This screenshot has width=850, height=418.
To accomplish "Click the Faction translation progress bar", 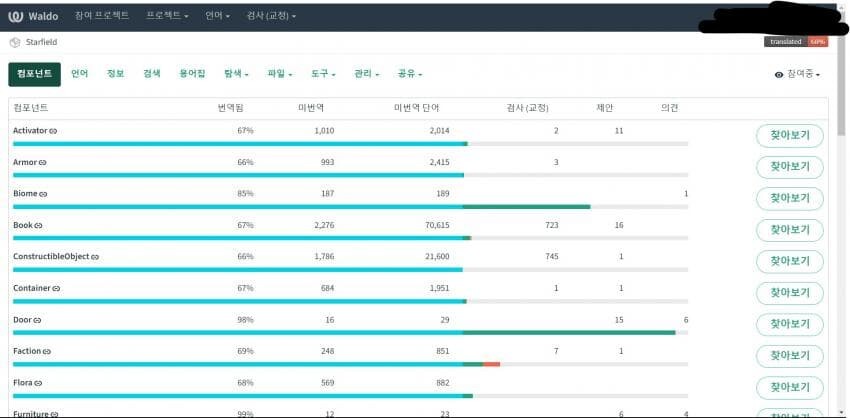I will 350,364.
